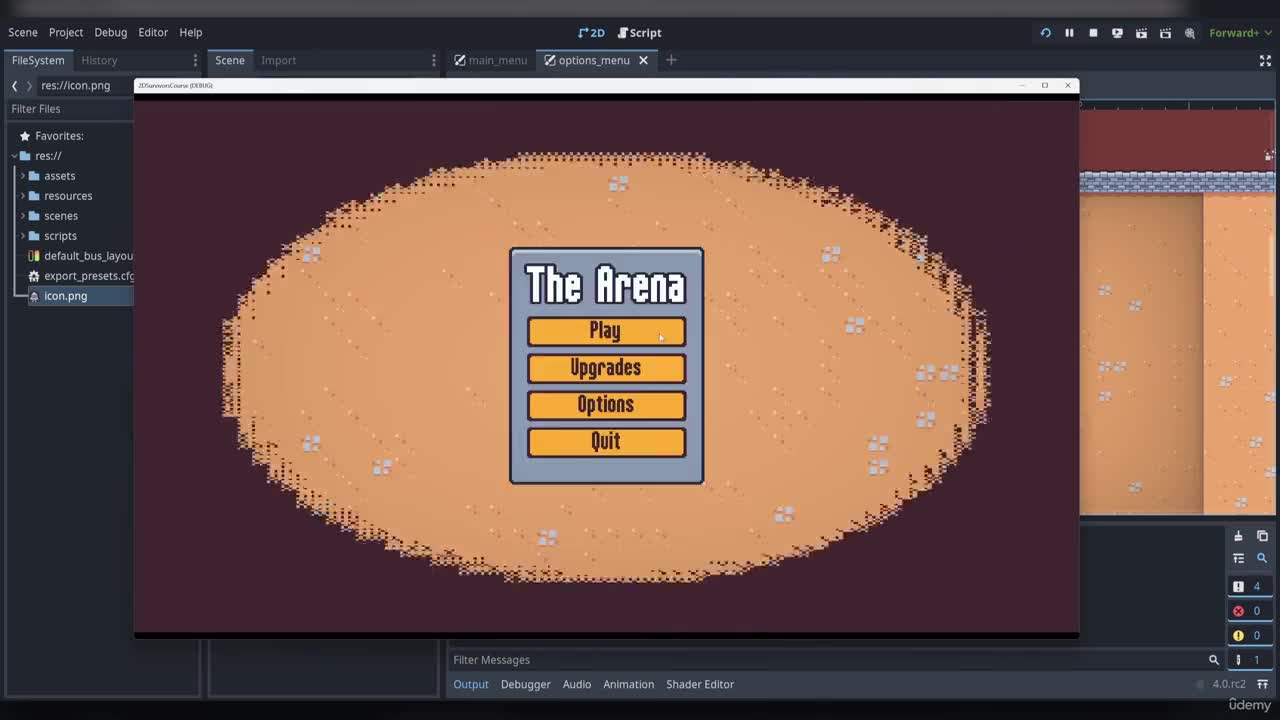Expand the assets folder
1280x720 pixels.
(x=22, y=176)
